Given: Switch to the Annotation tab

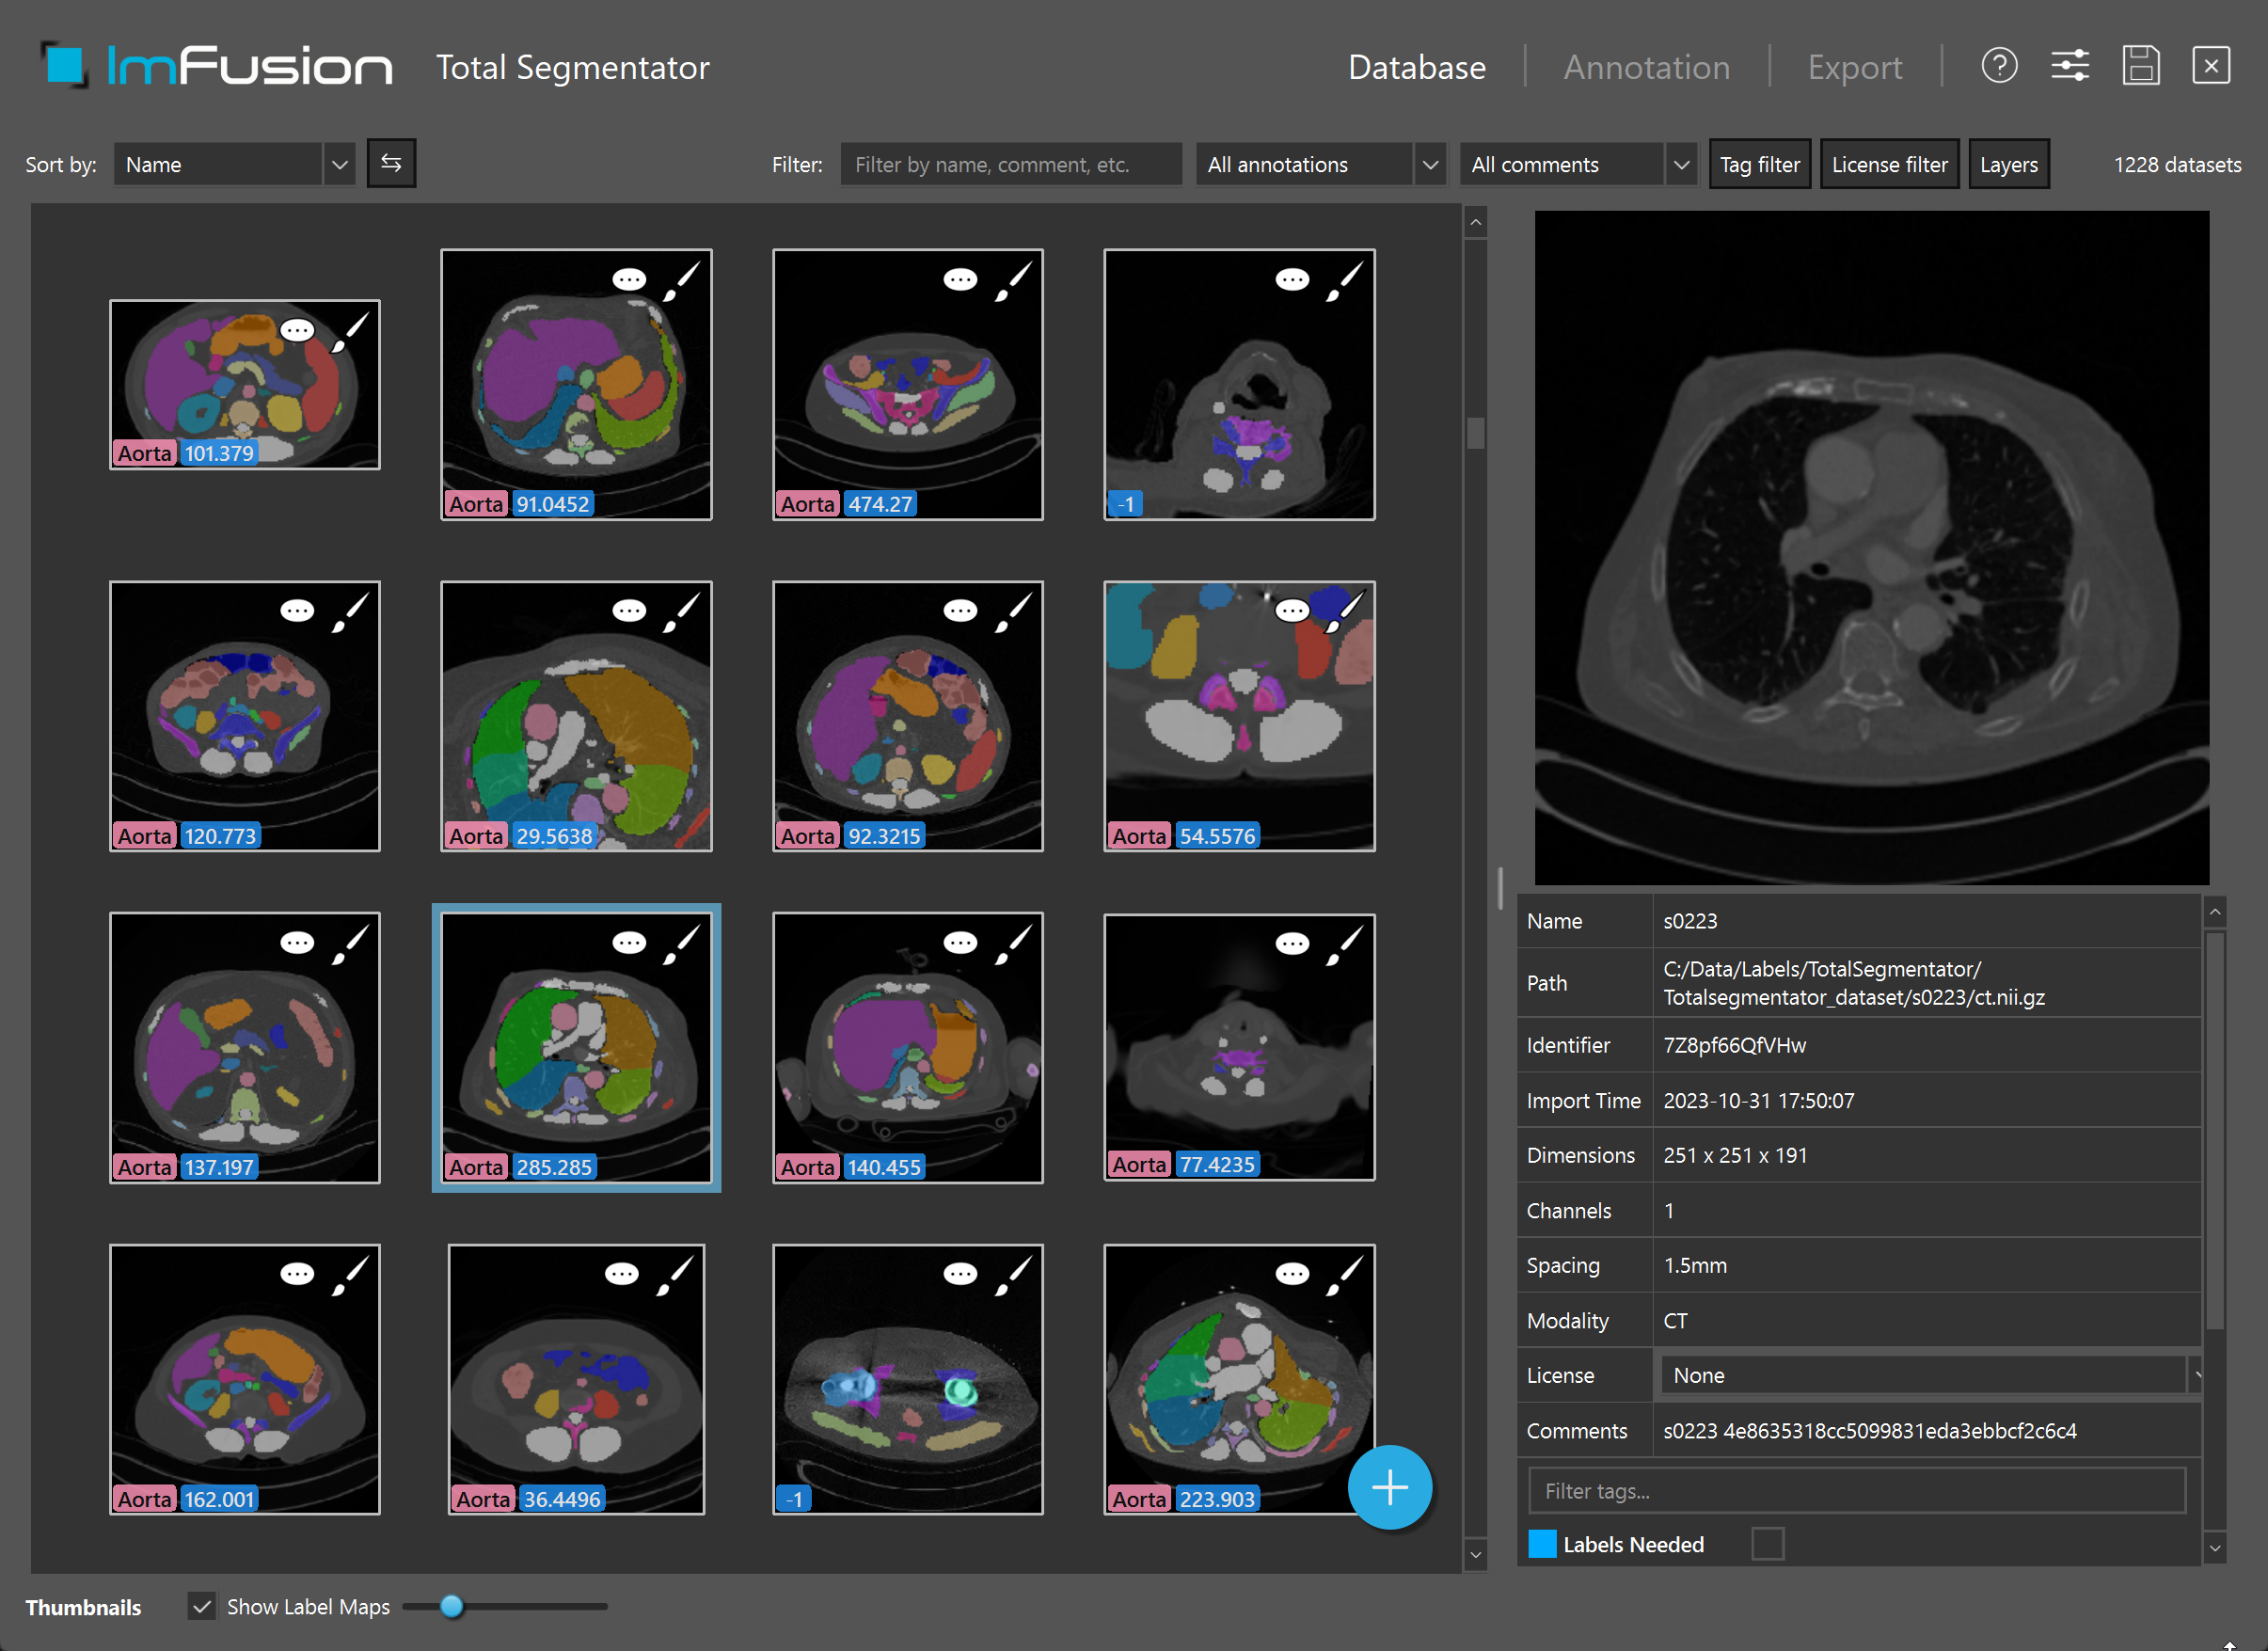Looking at the screenshot, I should pos(1646,67).
